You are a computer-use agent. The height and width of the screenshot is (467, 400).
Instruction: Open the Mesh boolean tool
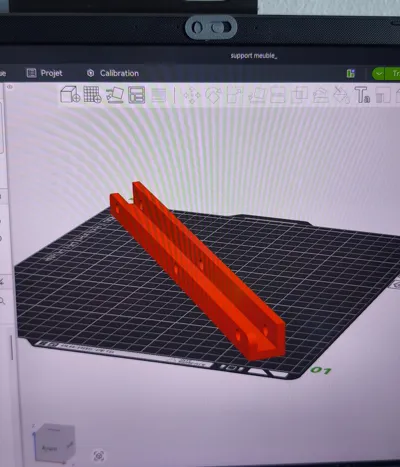coord(299,95)
